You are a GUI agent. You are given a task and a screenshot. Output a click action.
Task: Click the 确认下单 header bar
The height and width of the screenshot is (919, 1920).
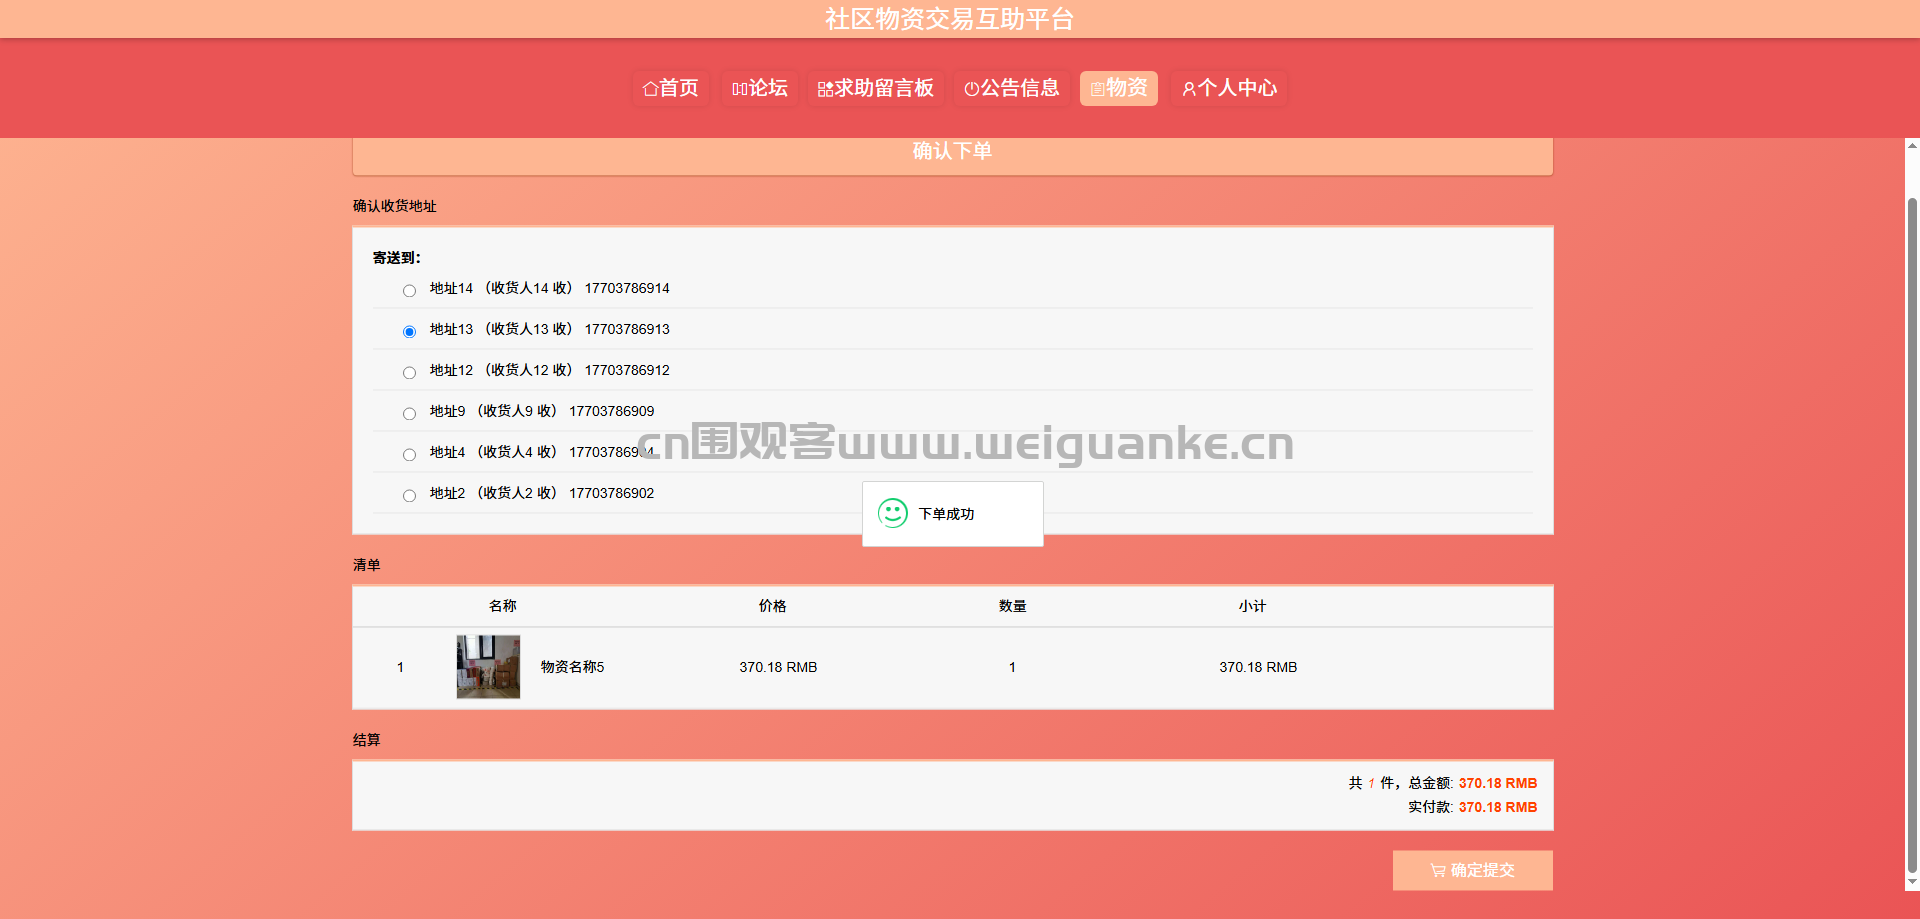pyautogui.click(x=953, y=156)
